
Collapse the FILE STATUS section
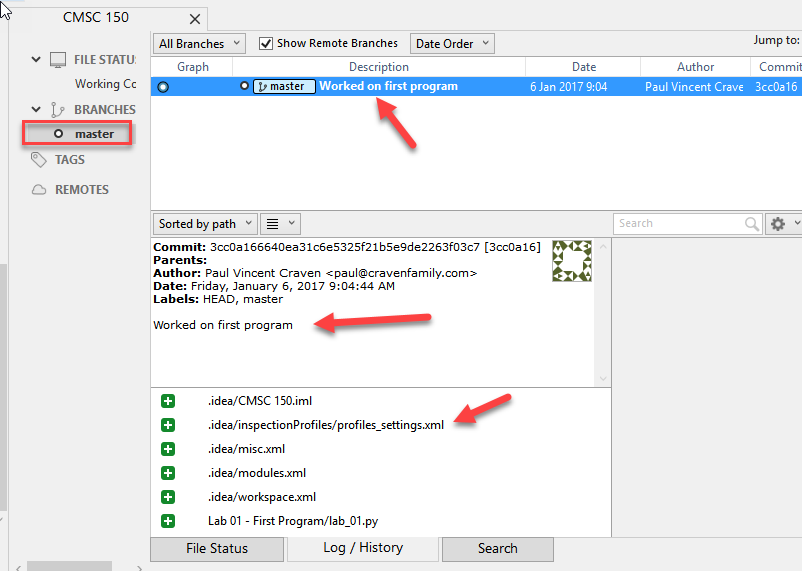click(36, 59)
